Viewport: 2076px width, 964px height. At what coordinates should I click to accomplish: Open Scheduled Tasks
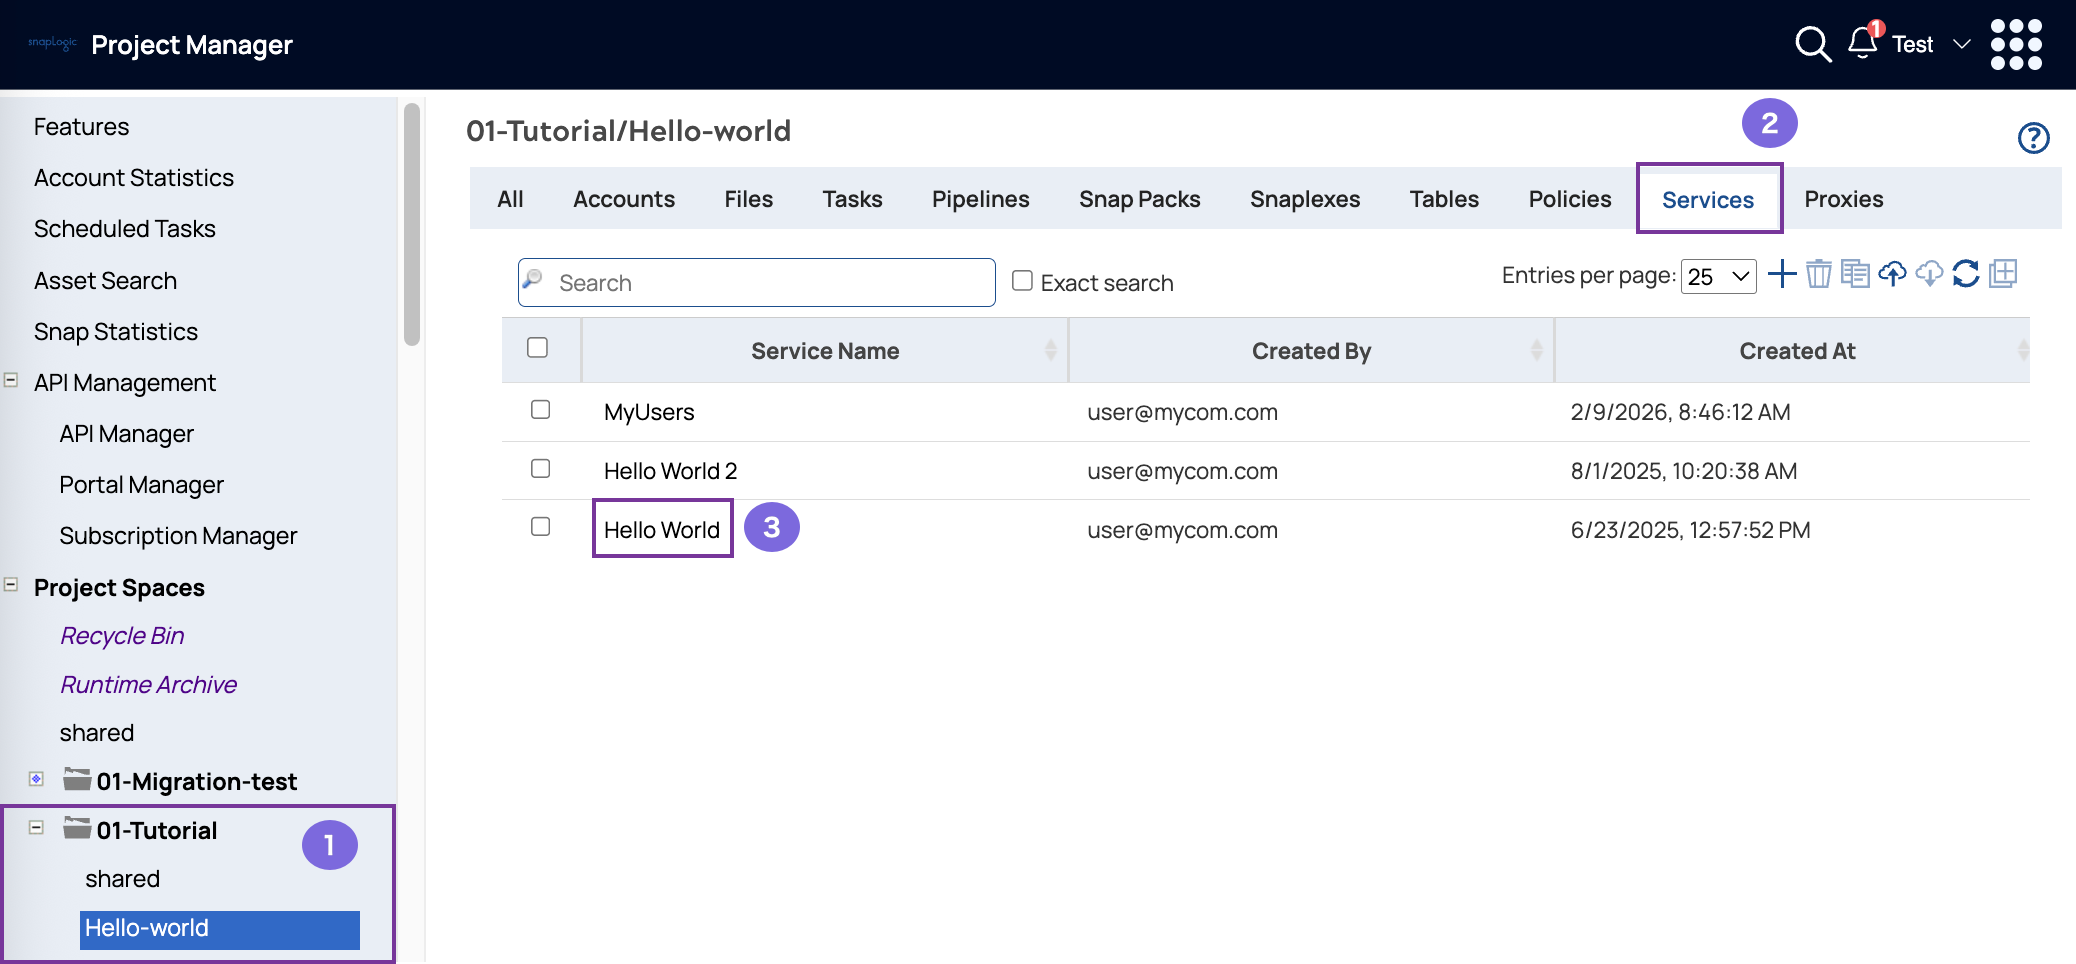pyautogui.click(x=125, y=229)
